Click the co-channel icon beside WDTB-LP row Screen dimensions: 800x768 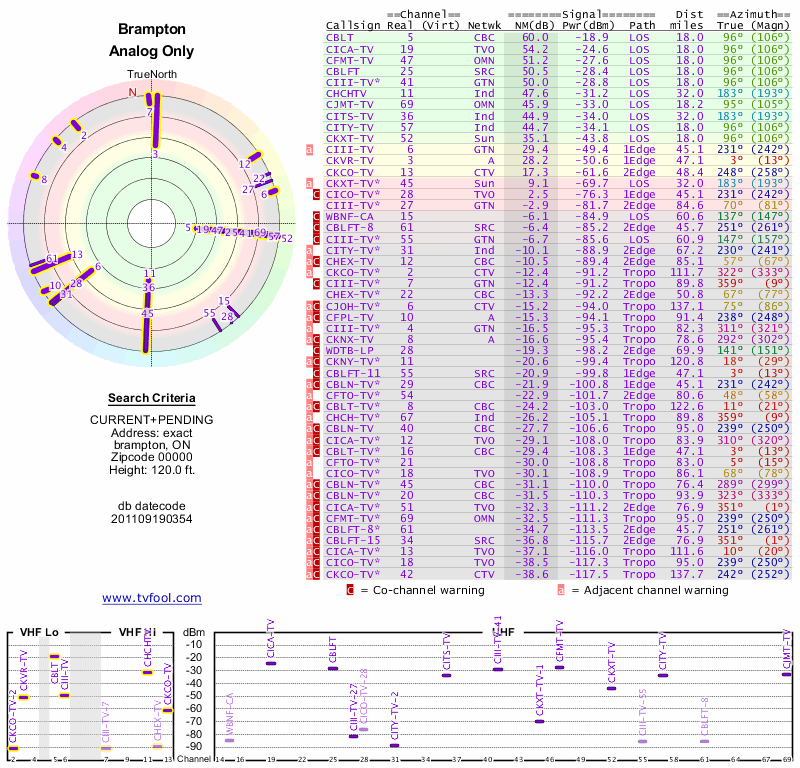[316, 351]
